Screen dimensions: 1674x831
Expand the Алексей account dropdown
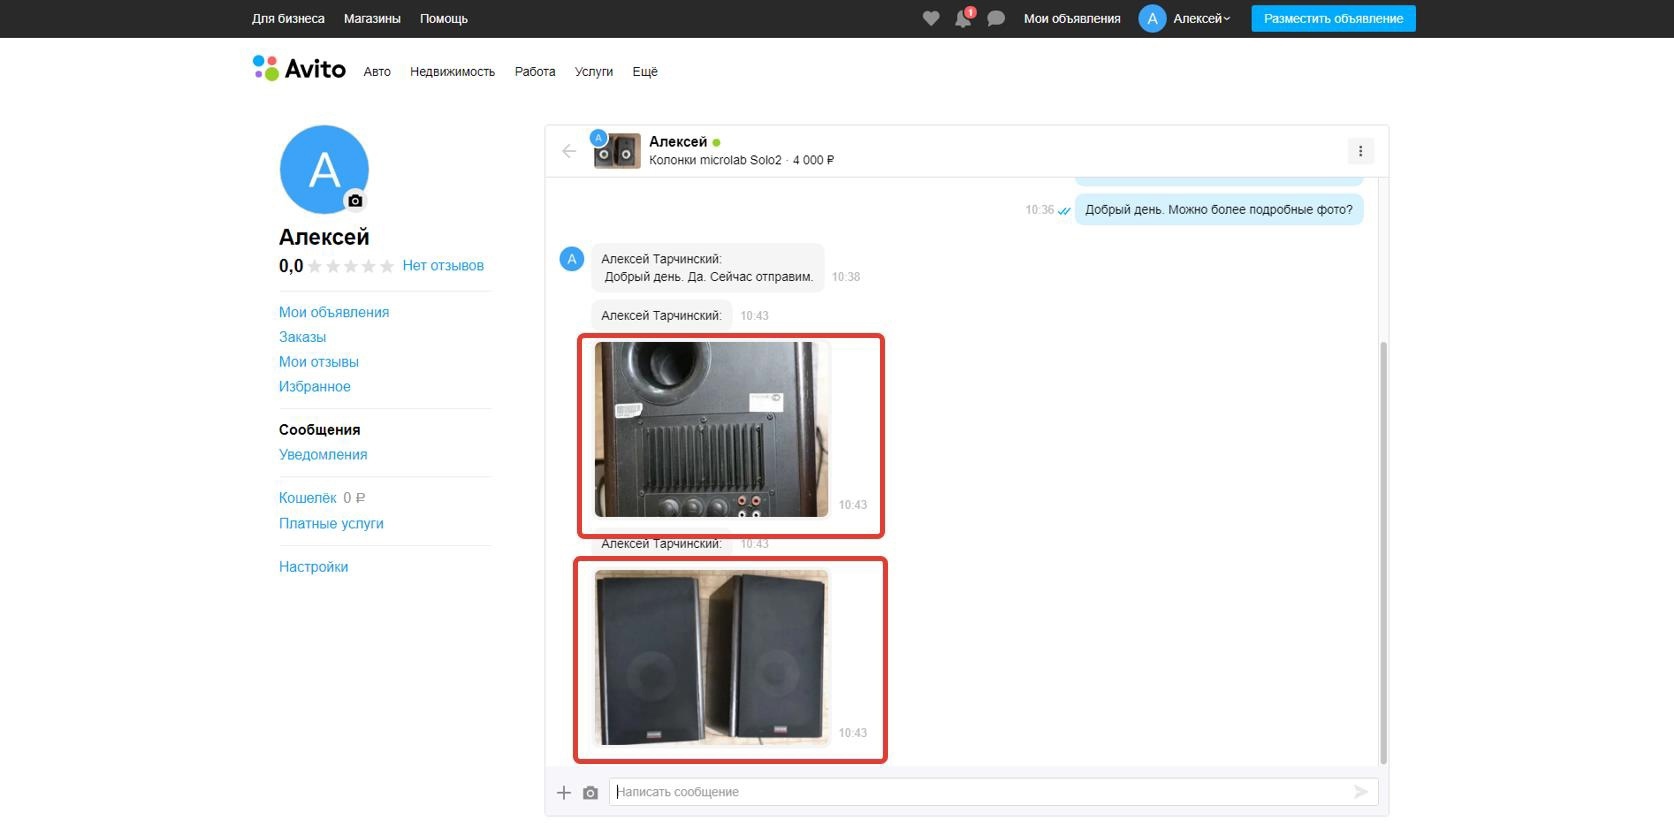(x=1200, y=18)
